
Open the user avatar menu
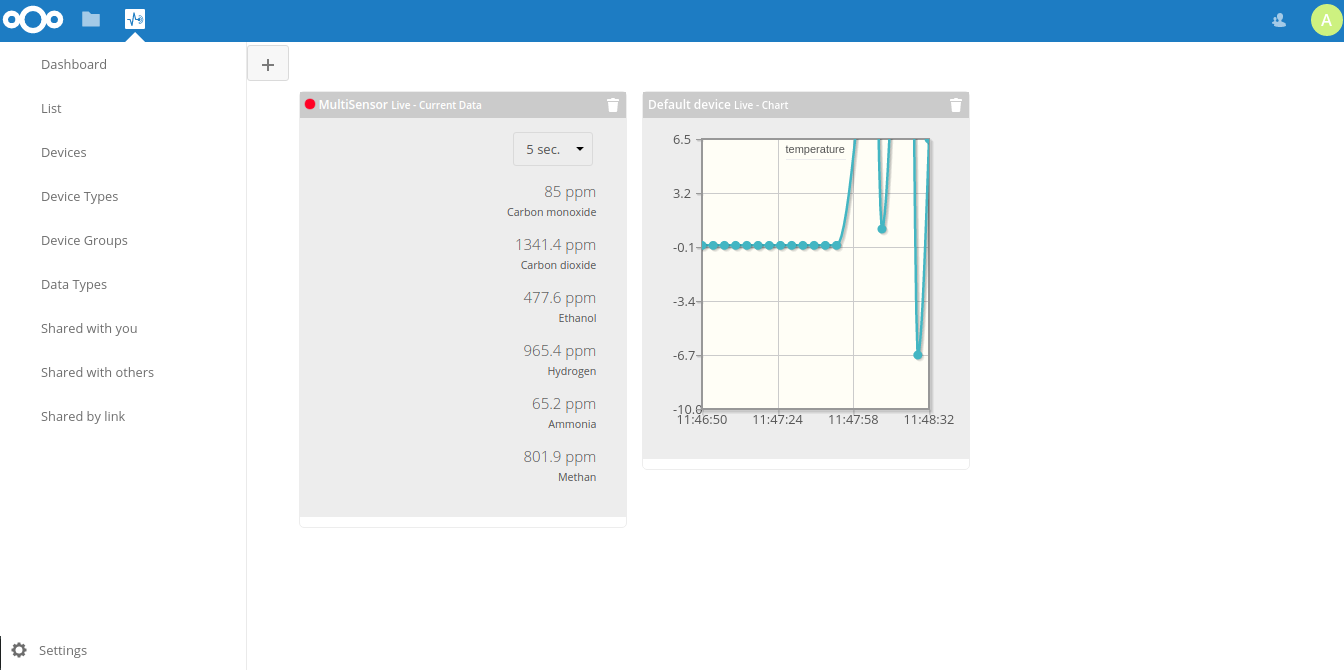(1325, 19)
